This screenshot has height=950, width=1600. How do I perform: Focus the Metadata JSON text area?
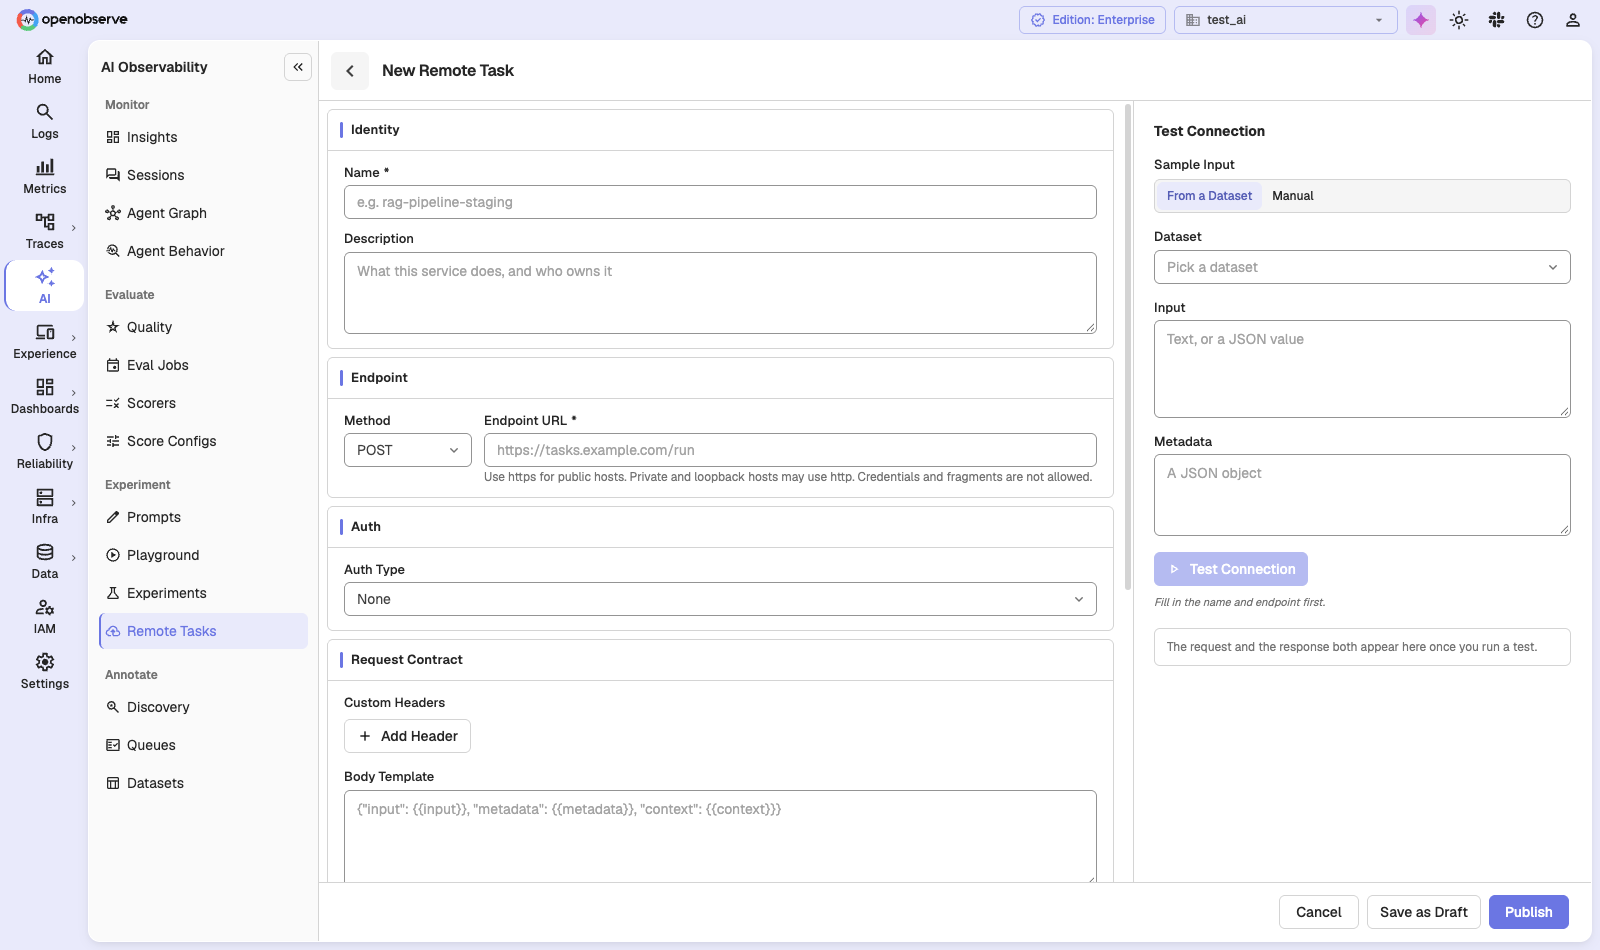1362,495
